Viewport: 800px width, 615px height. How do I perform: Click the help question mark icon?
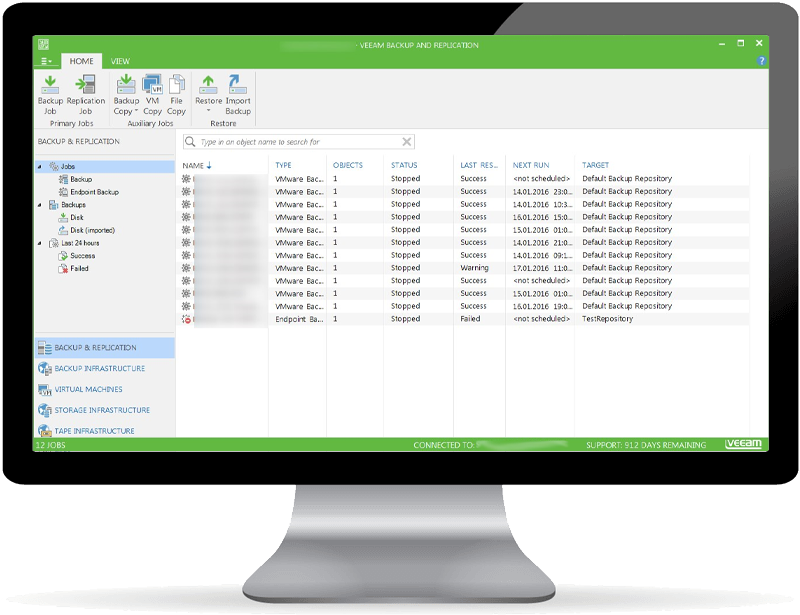click(761, 61)
